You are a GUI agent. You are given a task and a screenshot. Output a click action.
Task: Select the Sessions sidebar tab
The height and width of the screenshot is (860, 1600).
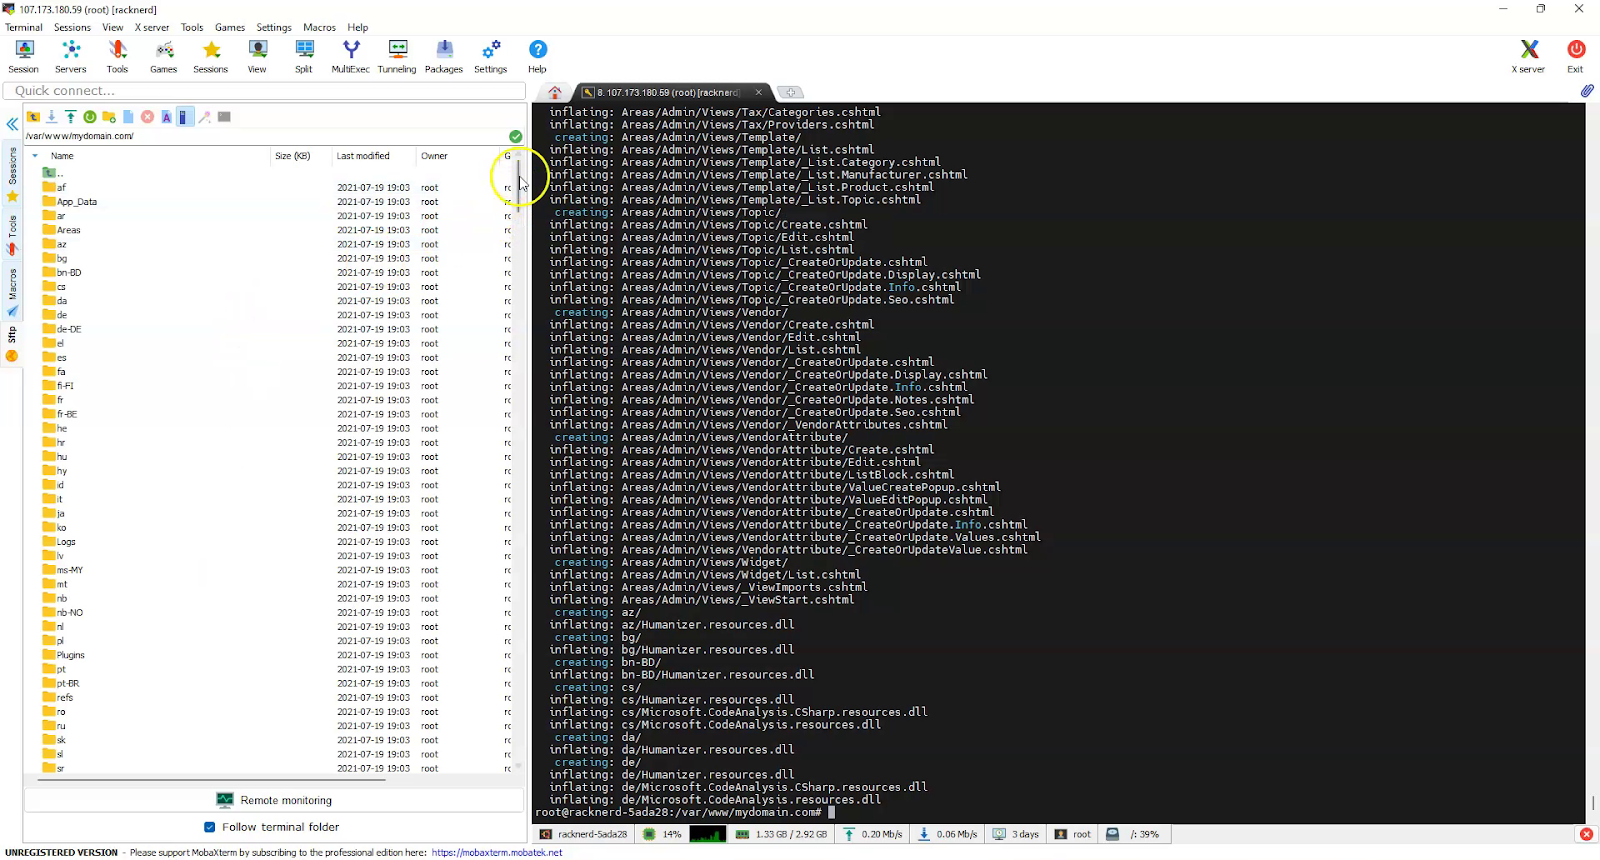[x=12, y=174]
